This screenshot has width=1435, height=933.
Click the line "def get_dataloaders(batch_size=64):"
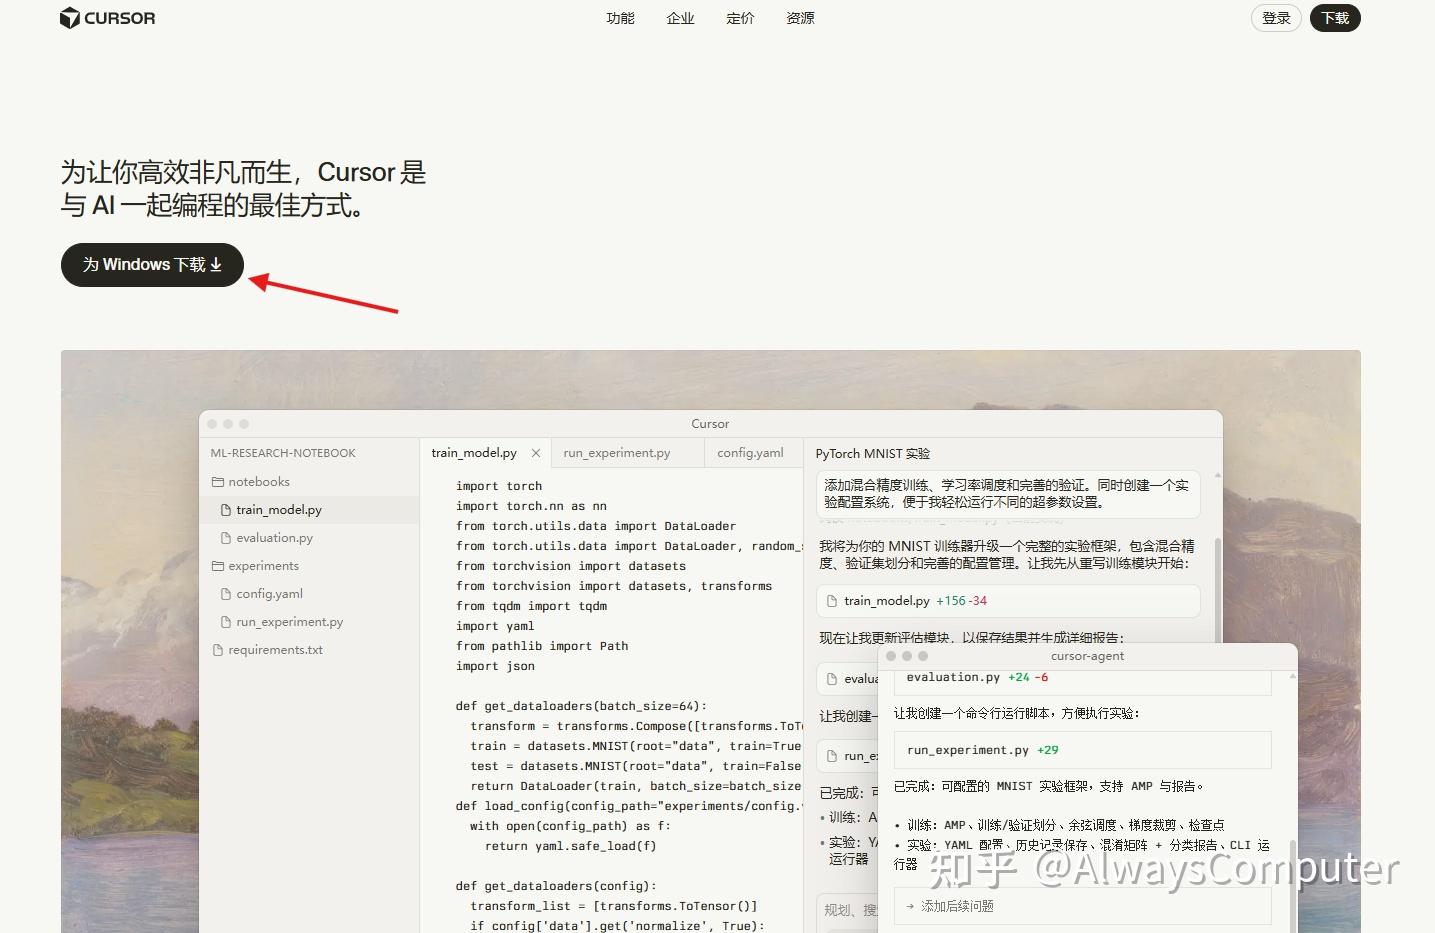click(x=581, y=706)
